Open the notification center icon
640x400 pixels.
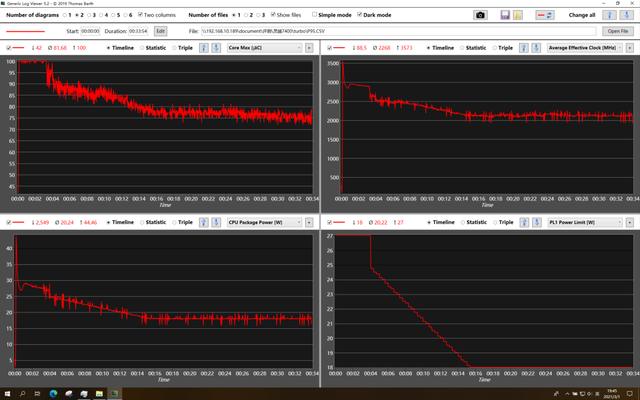tap(629, 394)
